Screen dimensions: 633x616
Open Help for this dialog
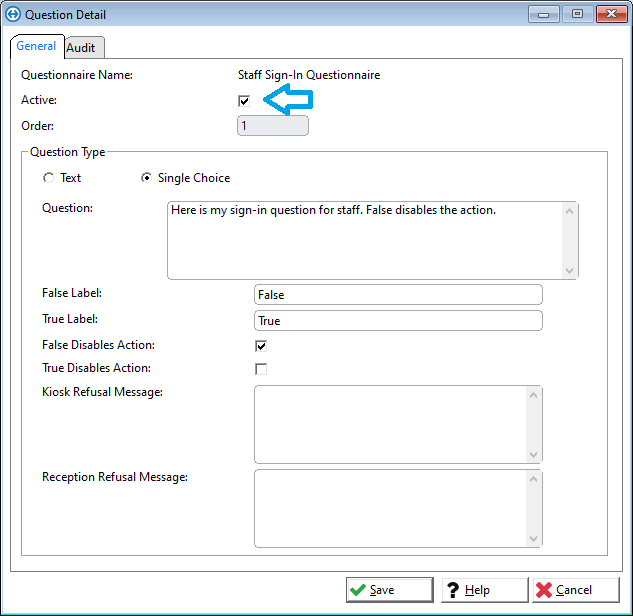click(484, 590)
